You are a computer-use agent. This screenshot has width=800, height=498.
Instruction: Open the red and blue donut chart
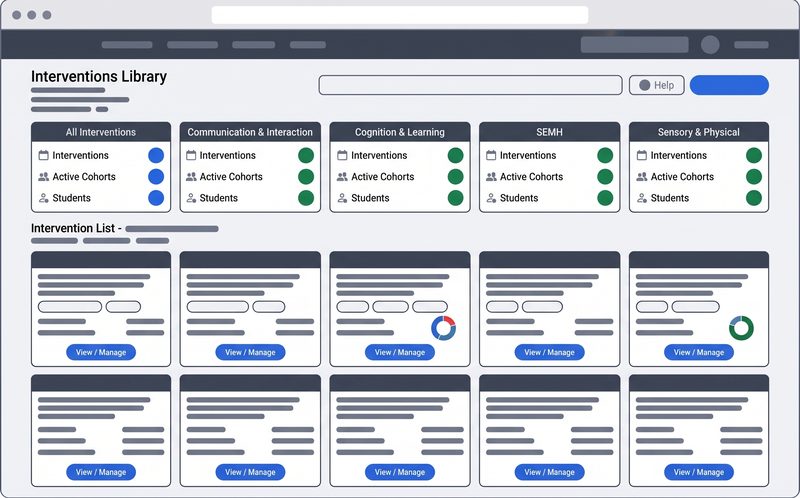click(x=443, y=328)
